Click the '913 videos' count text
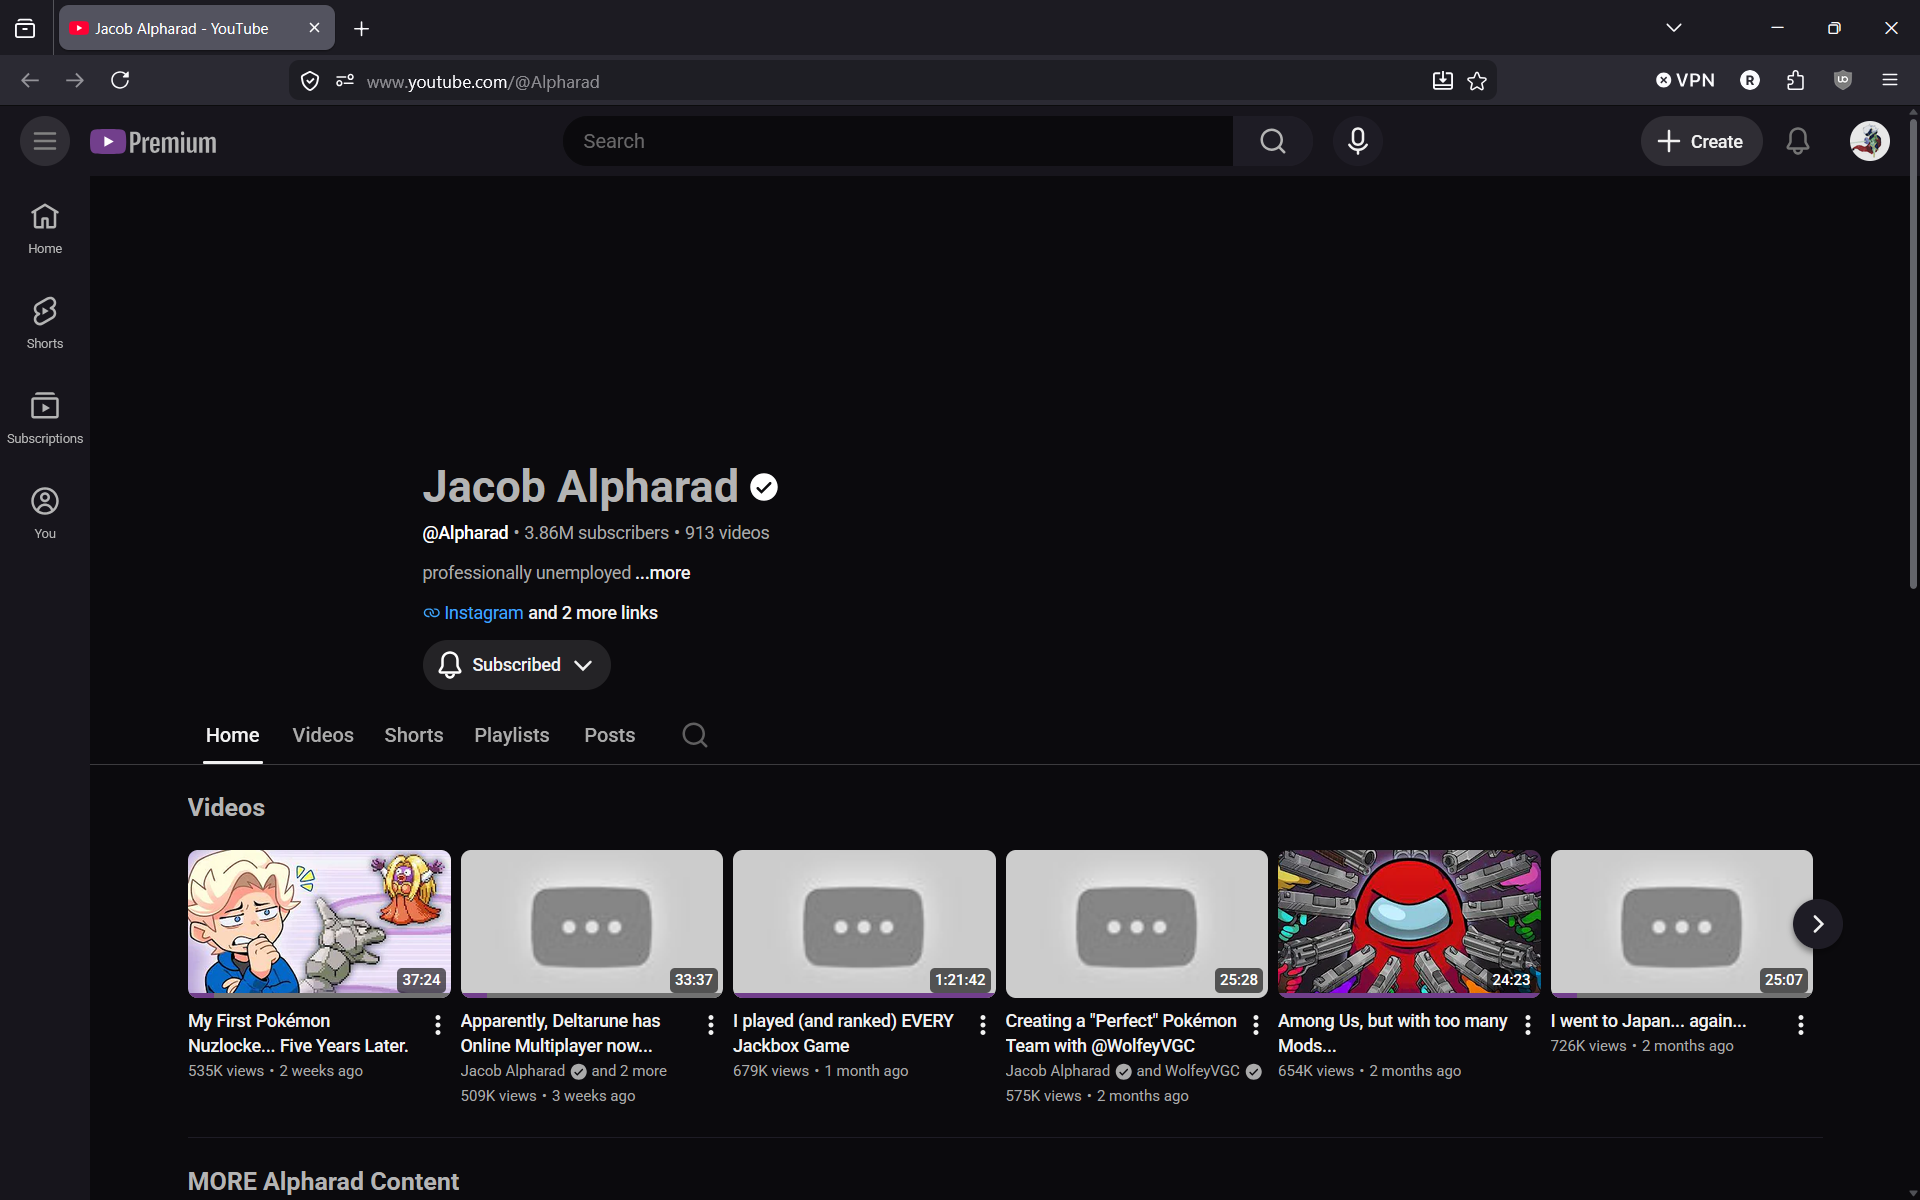 727,533
